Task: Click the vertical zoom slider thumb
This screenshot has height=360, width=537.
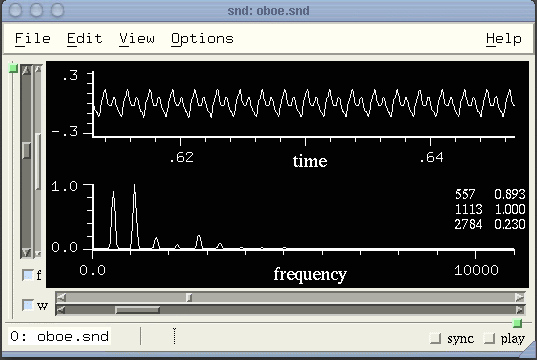Action: point(26,150)
